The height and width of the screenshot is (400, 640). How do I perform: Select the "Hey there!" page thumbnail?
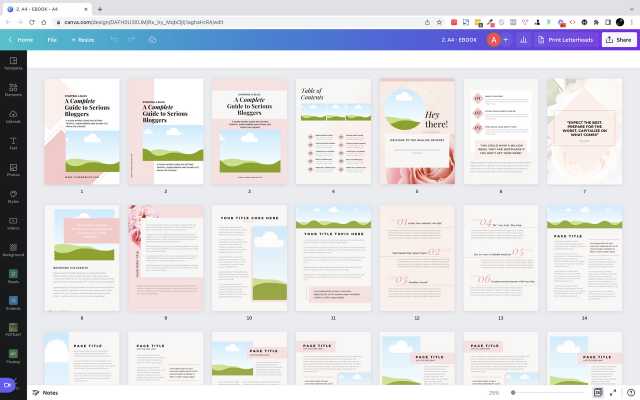(x=417, y=131)
